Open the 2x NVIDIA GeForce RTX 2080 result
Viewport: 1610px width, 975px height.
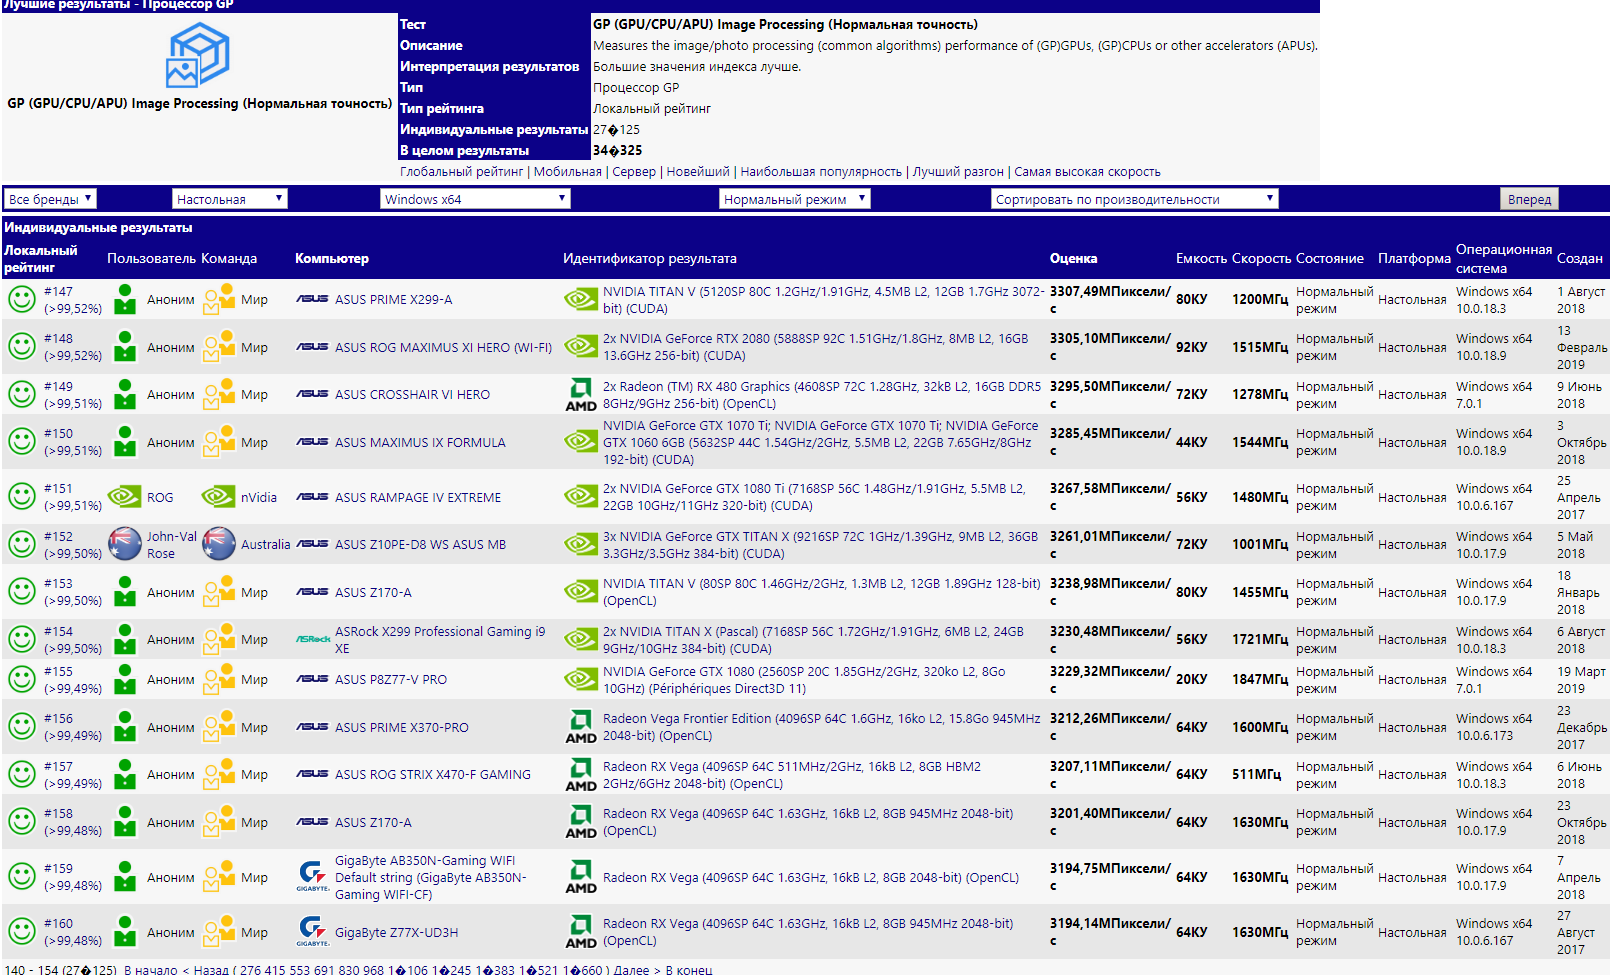click(x=815, y=347)
